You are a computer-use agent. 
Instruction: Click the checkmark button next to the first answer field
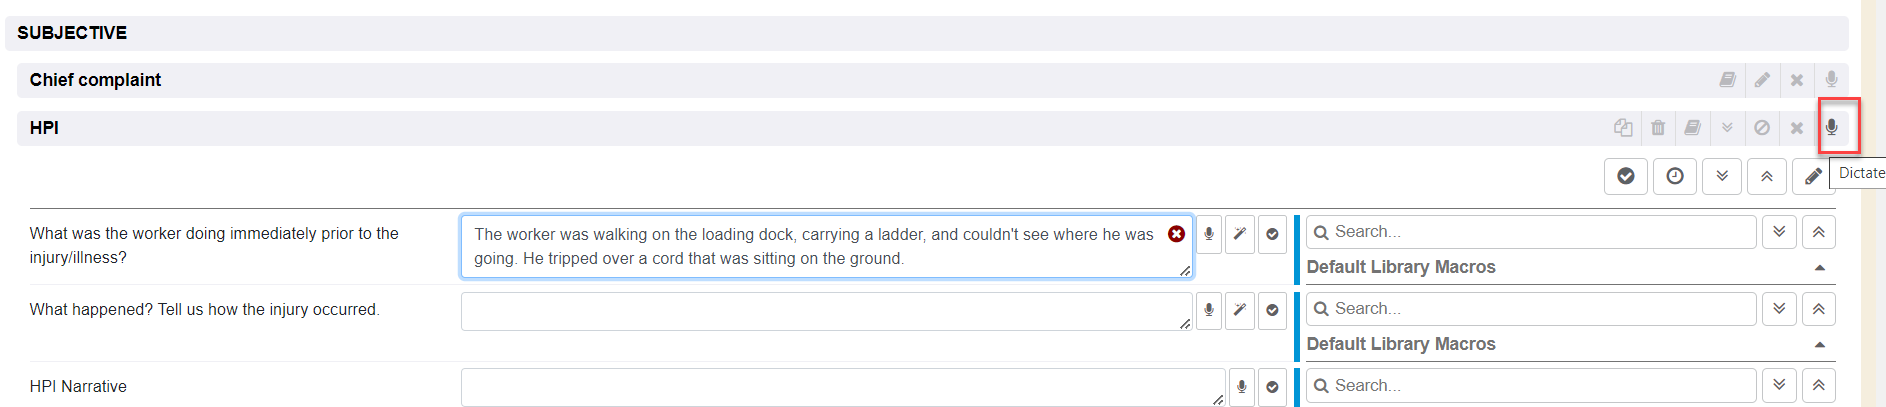tap(1272, 234)
